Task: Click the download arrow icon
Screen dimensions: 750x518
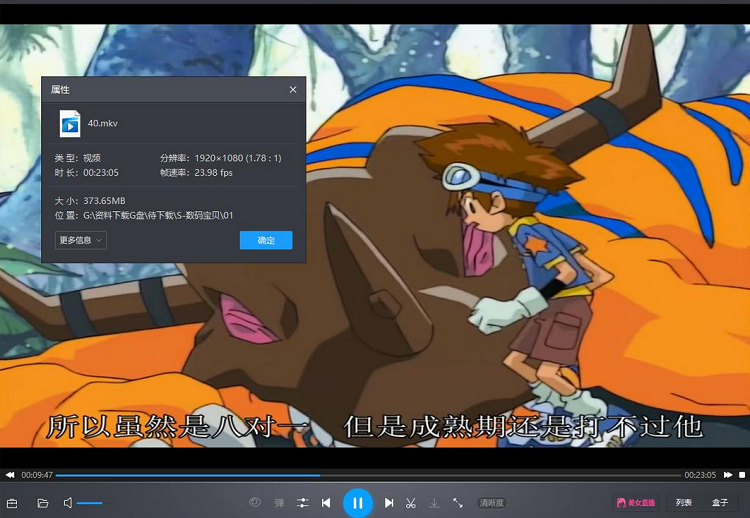Action: coord(434,502)
